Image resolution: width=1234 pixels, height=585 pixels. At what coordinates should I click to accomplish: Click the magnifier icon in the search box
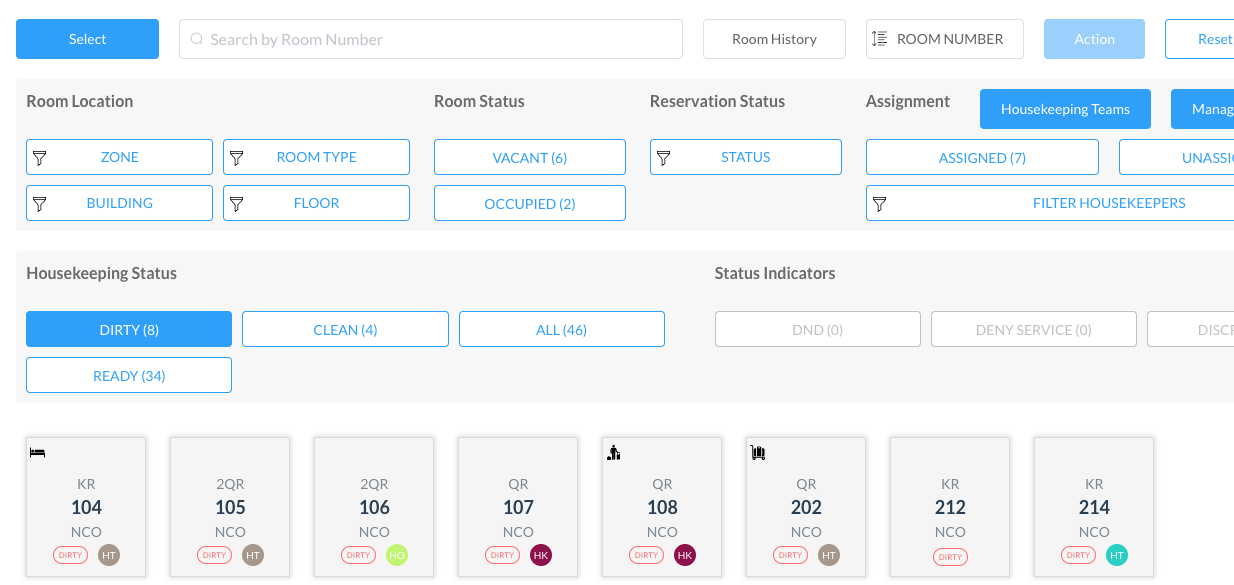[x=197, y=40]
